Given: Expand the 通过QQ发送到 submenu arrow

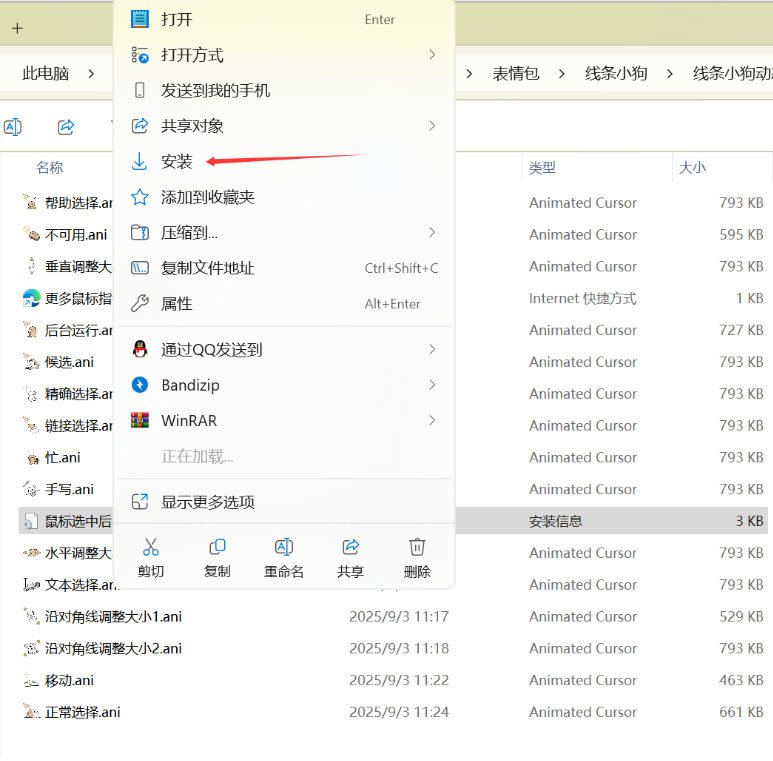Looking at the screenshot, I should coord(432,349).
